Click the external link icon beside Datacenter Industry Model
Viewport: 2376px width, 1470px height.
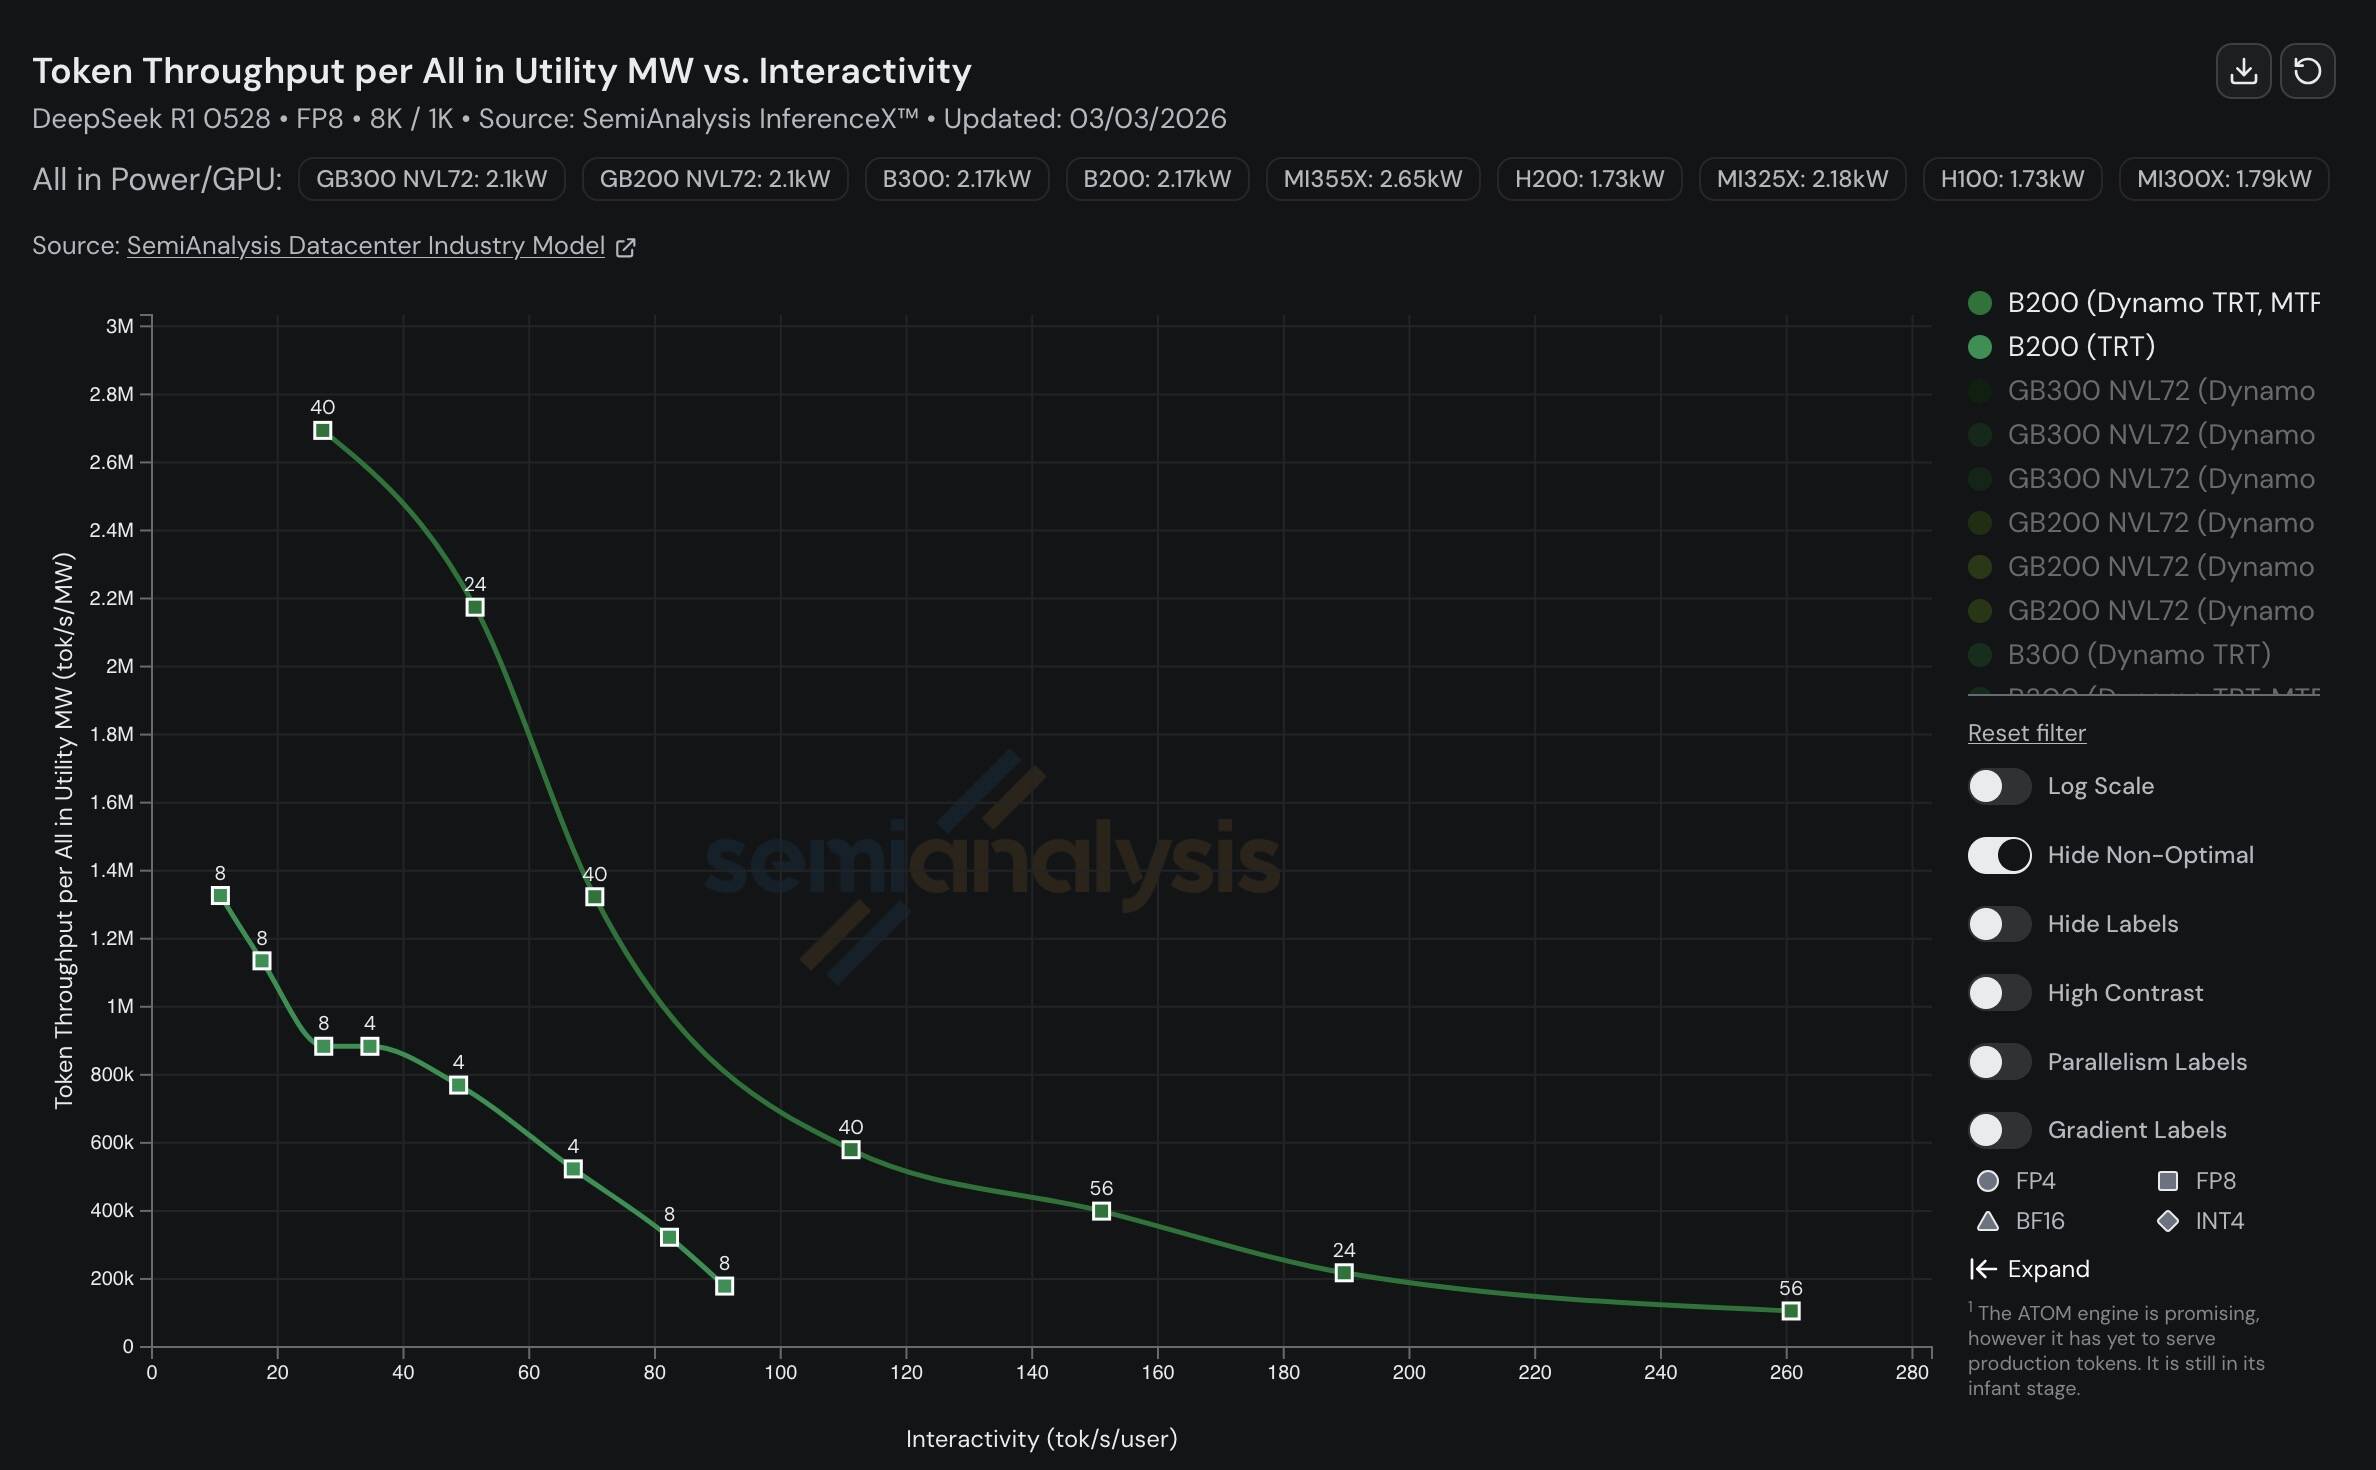(x=626, y=247)
